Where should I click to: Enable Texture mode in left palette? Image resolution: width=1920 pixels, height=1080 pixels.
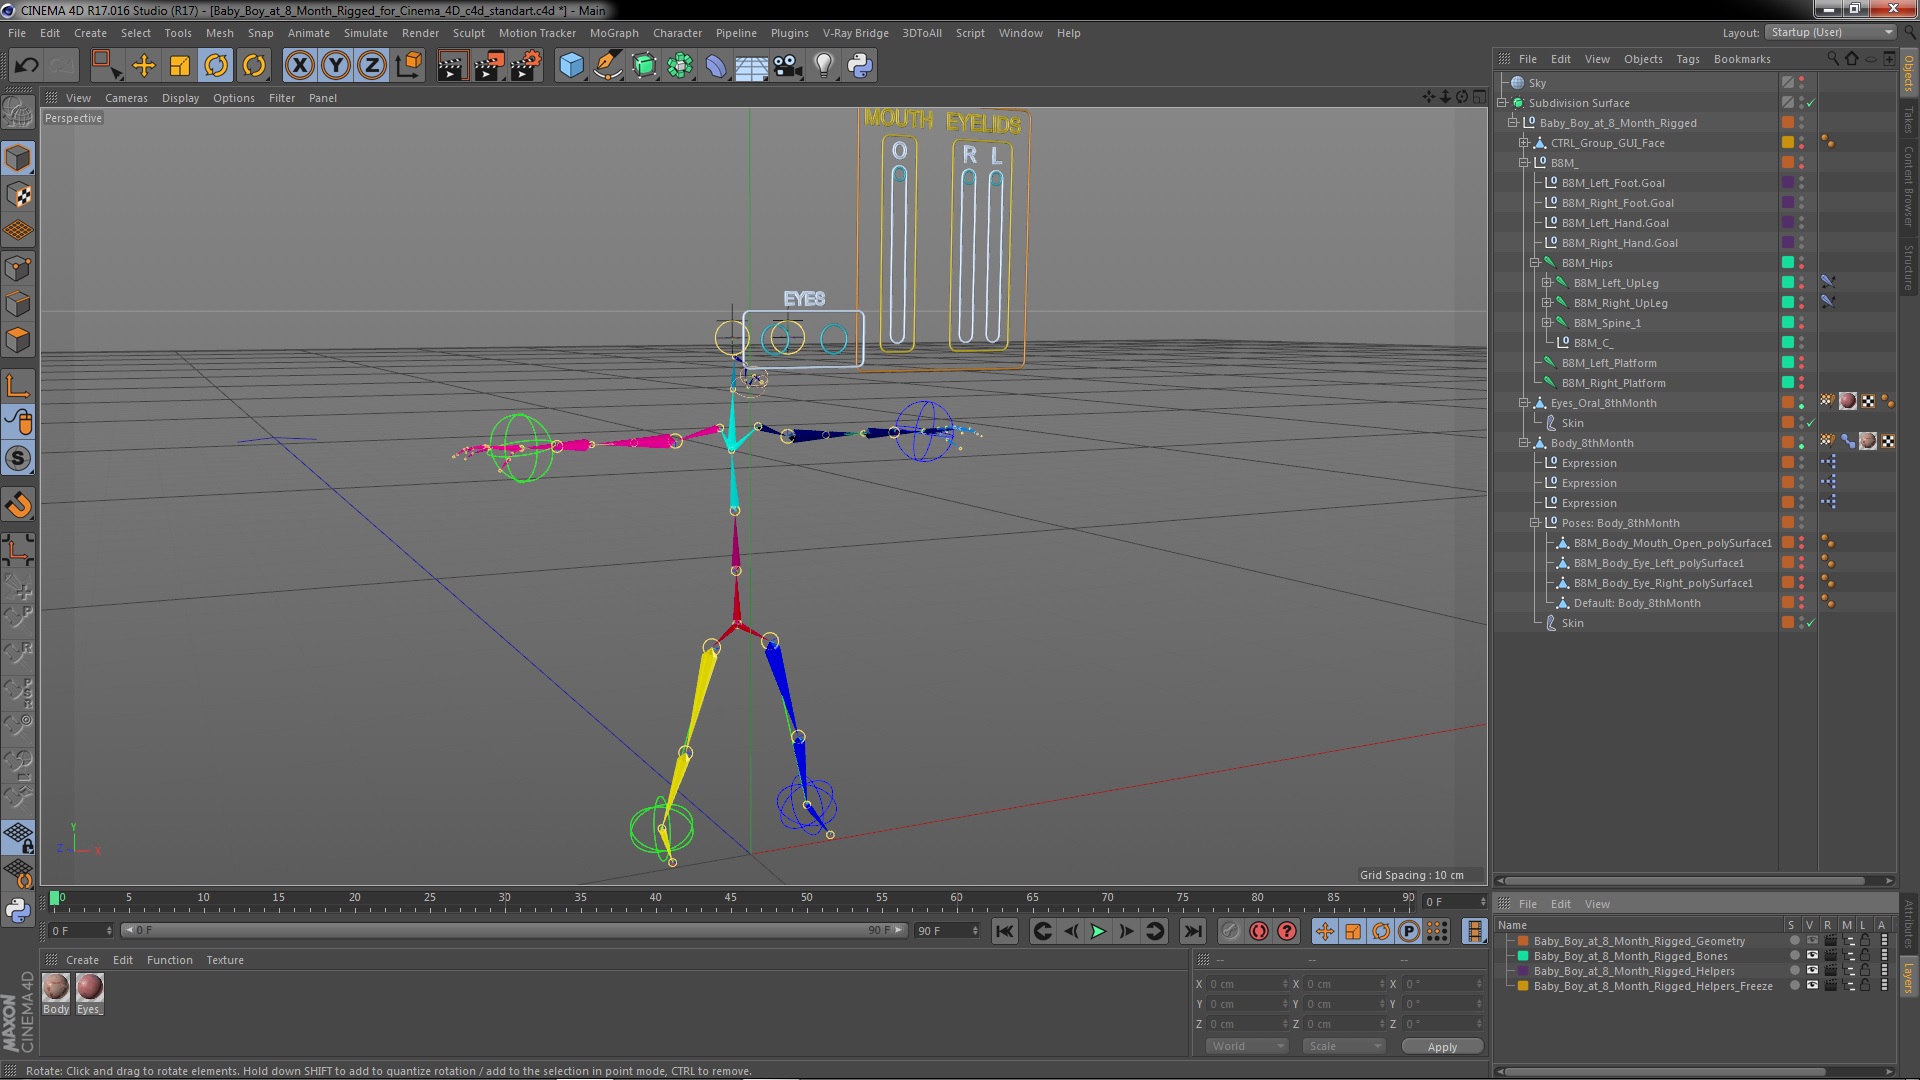(x=18, y=195)
